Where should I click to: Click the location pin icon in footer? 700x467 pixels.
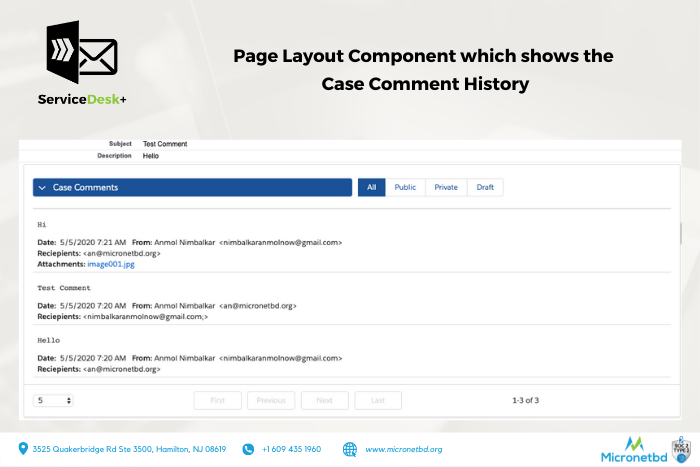[23, 449]
